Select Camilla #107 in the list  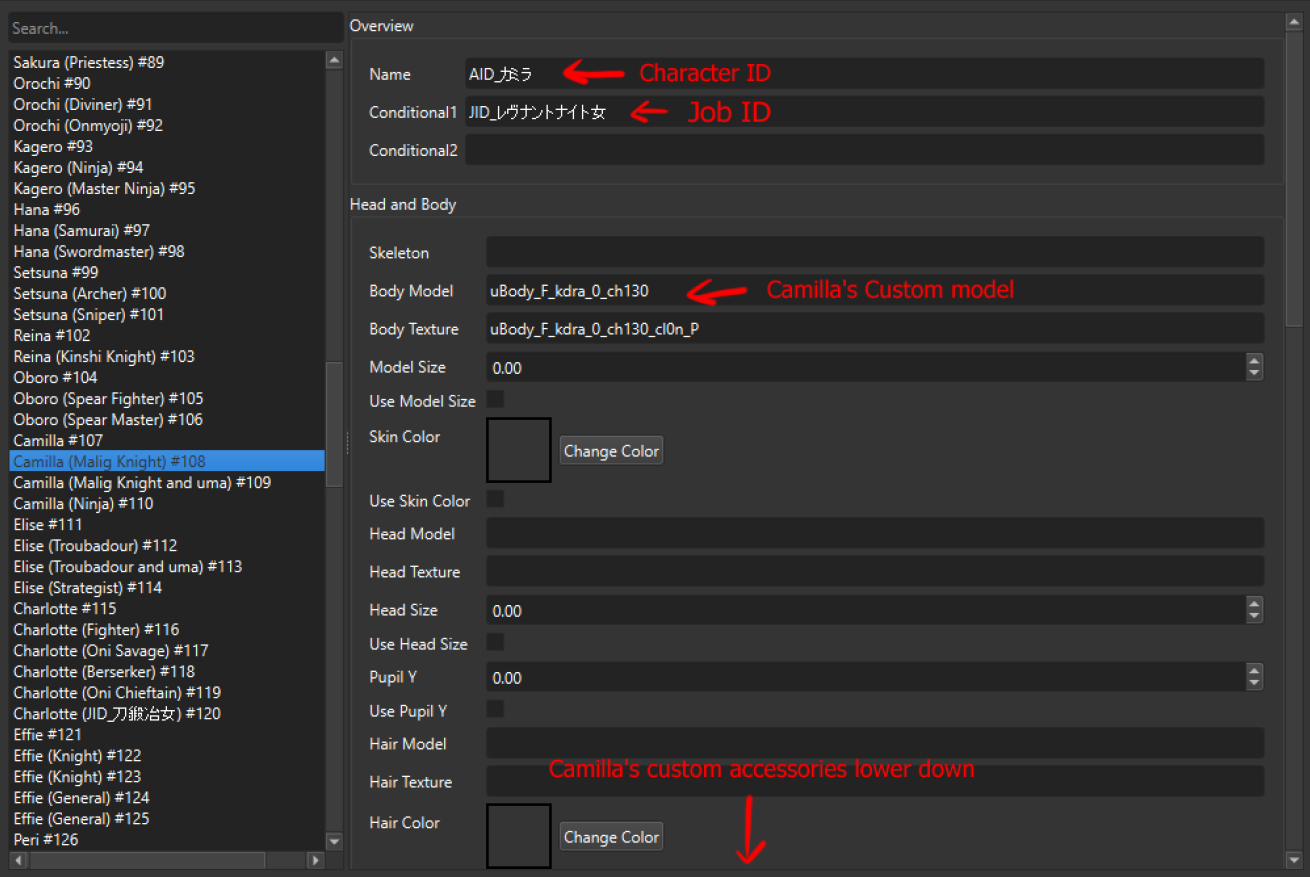[x=167, y=440]
